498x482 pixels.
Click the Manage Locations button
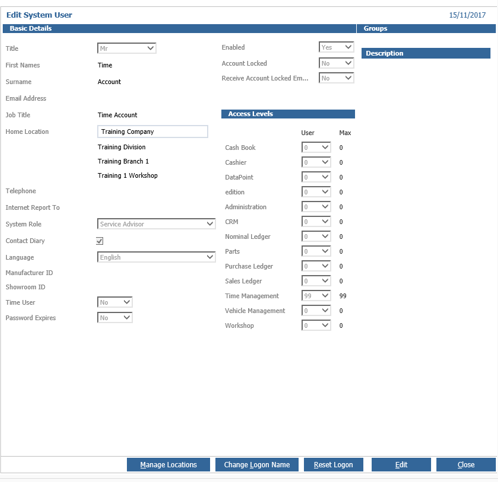point(168,465)
